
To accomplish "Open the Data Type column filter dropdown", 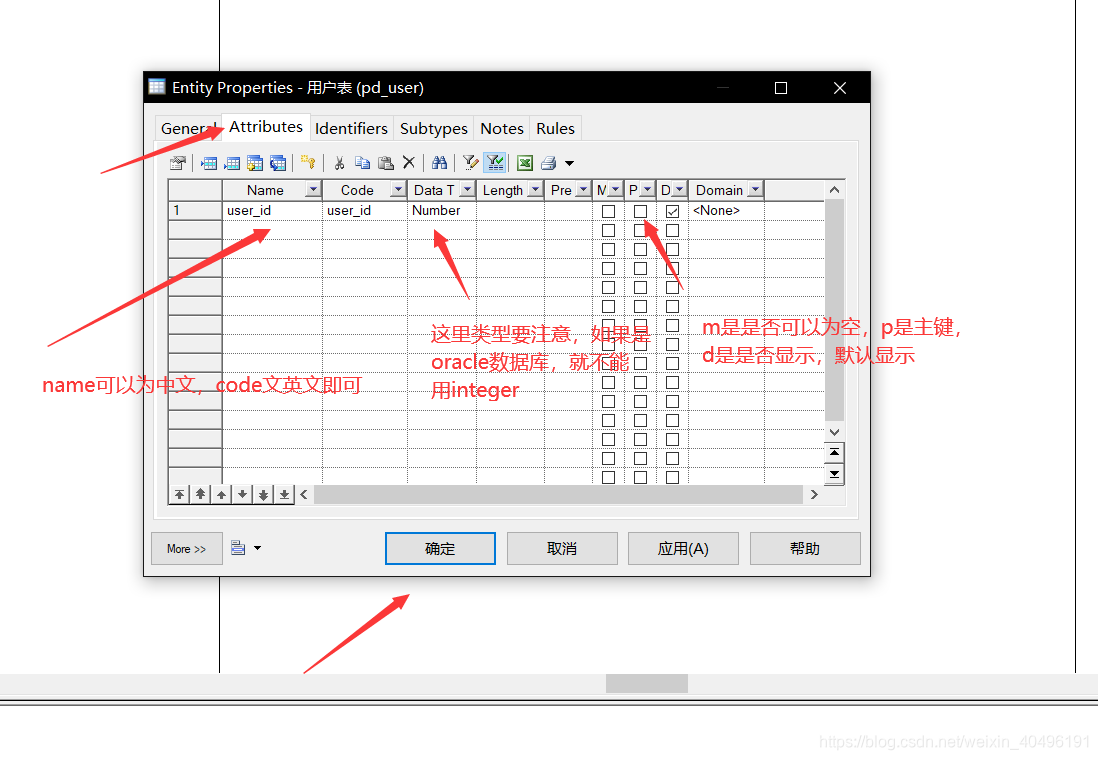I will point(467,190).
